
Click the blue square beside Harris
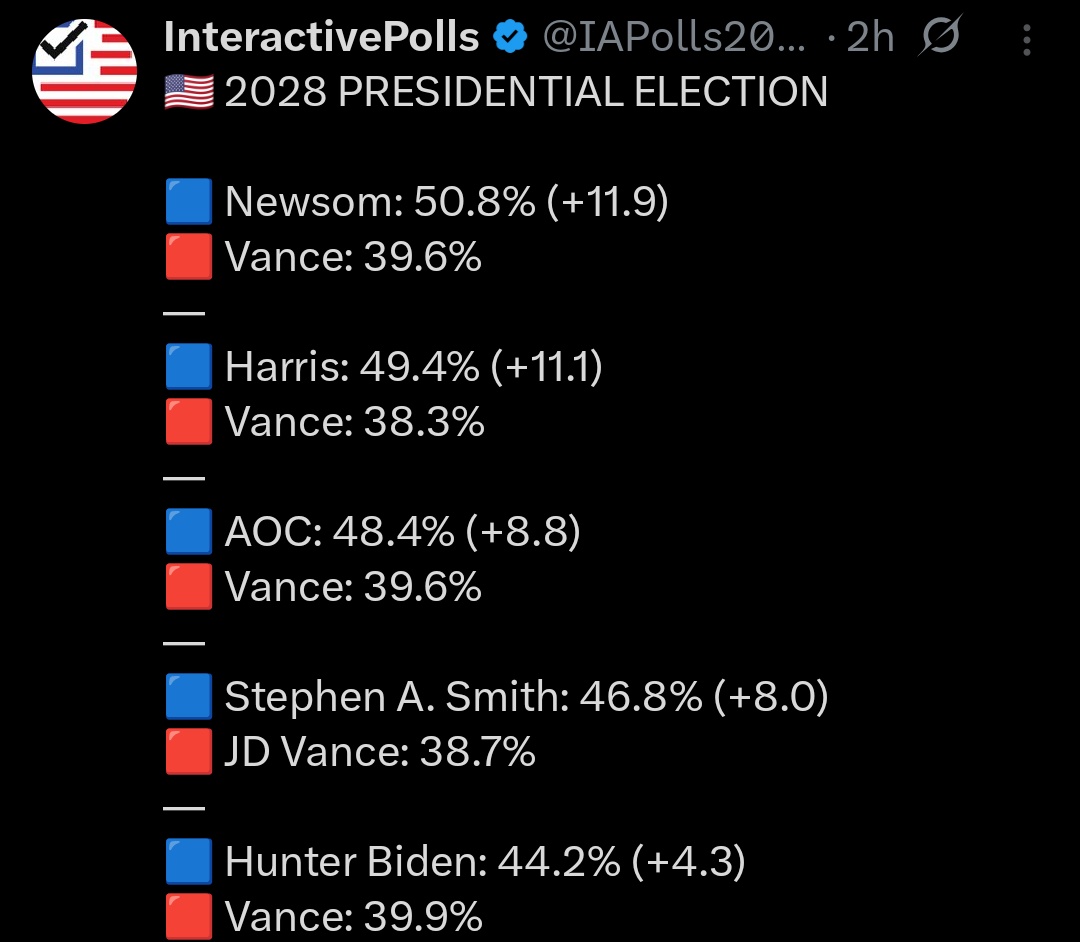[x=189, y=366]
